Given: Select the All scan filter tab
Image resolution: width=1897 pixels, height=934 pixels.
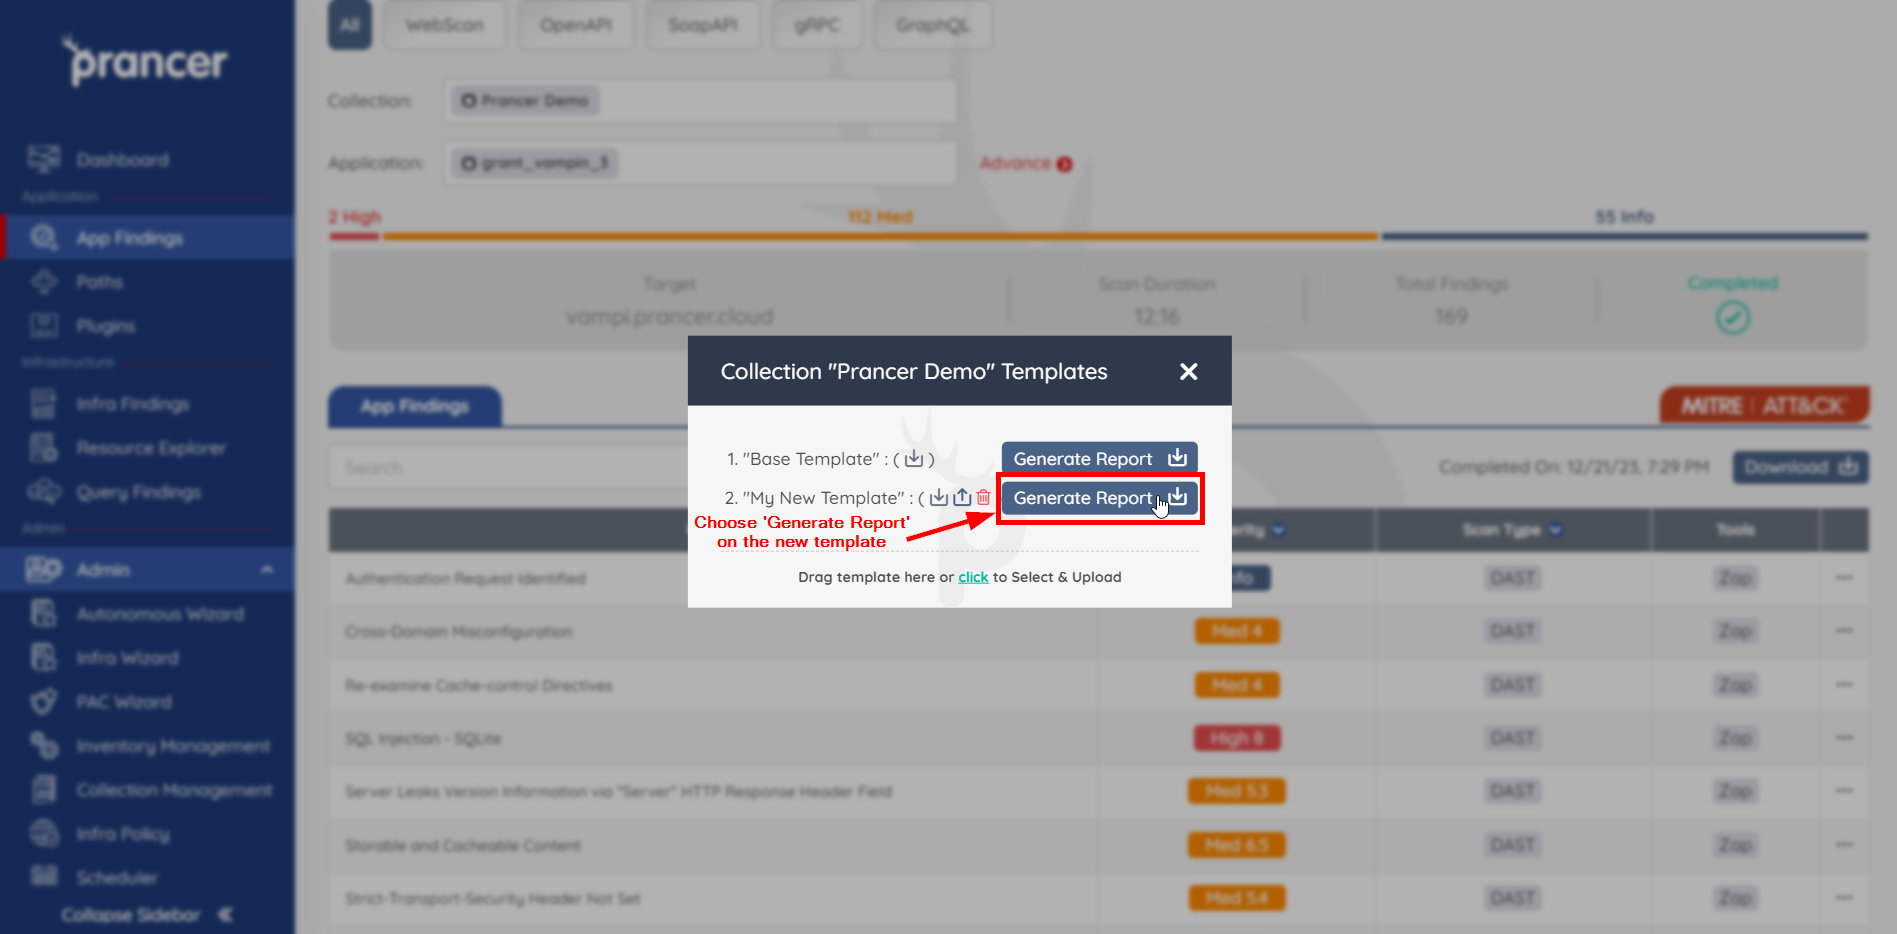Looking at the screenshot, I should (x=350, y=25).
